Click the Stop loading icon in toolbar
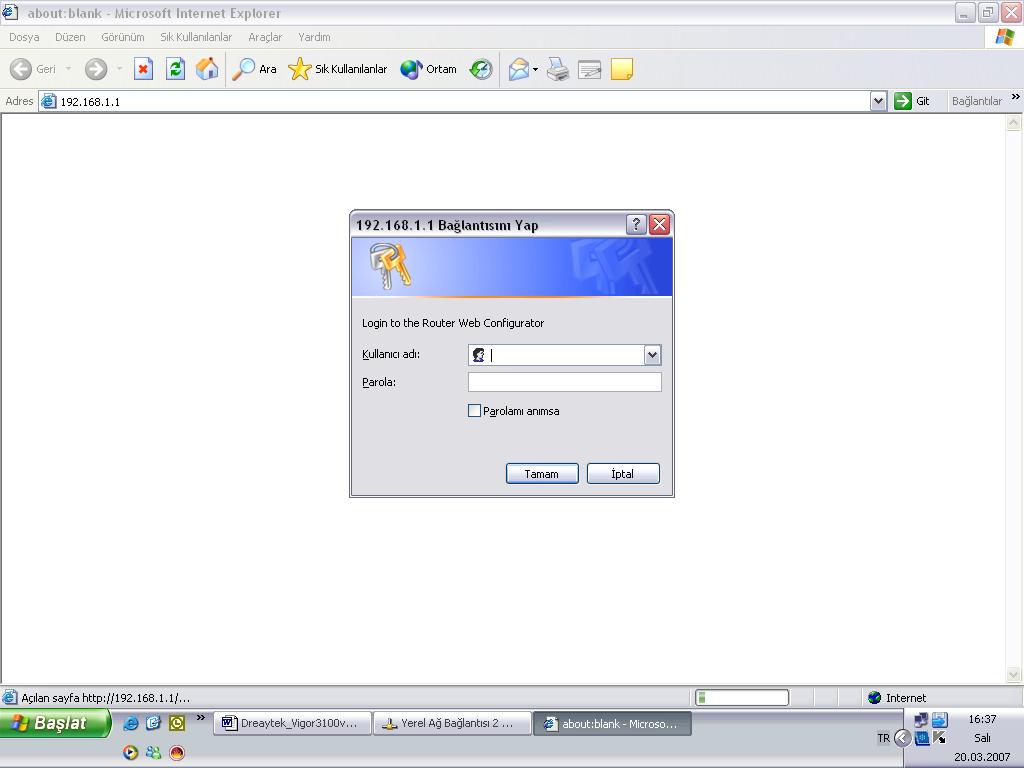The height and width of the screenshot is (768, 1024). (x=143, y=69)
